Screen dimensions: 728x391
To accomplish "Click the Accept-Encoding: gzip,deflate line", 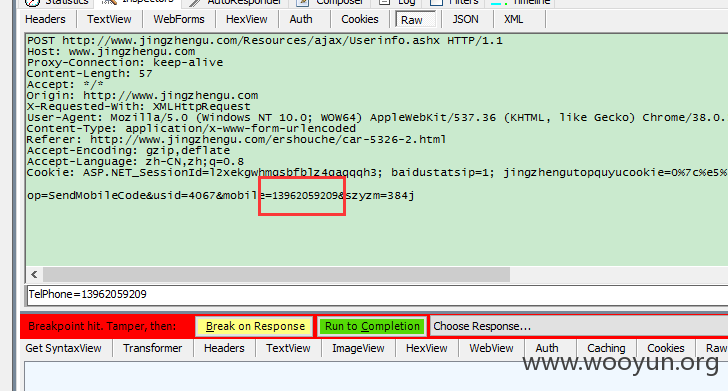I will coord(128,151).
